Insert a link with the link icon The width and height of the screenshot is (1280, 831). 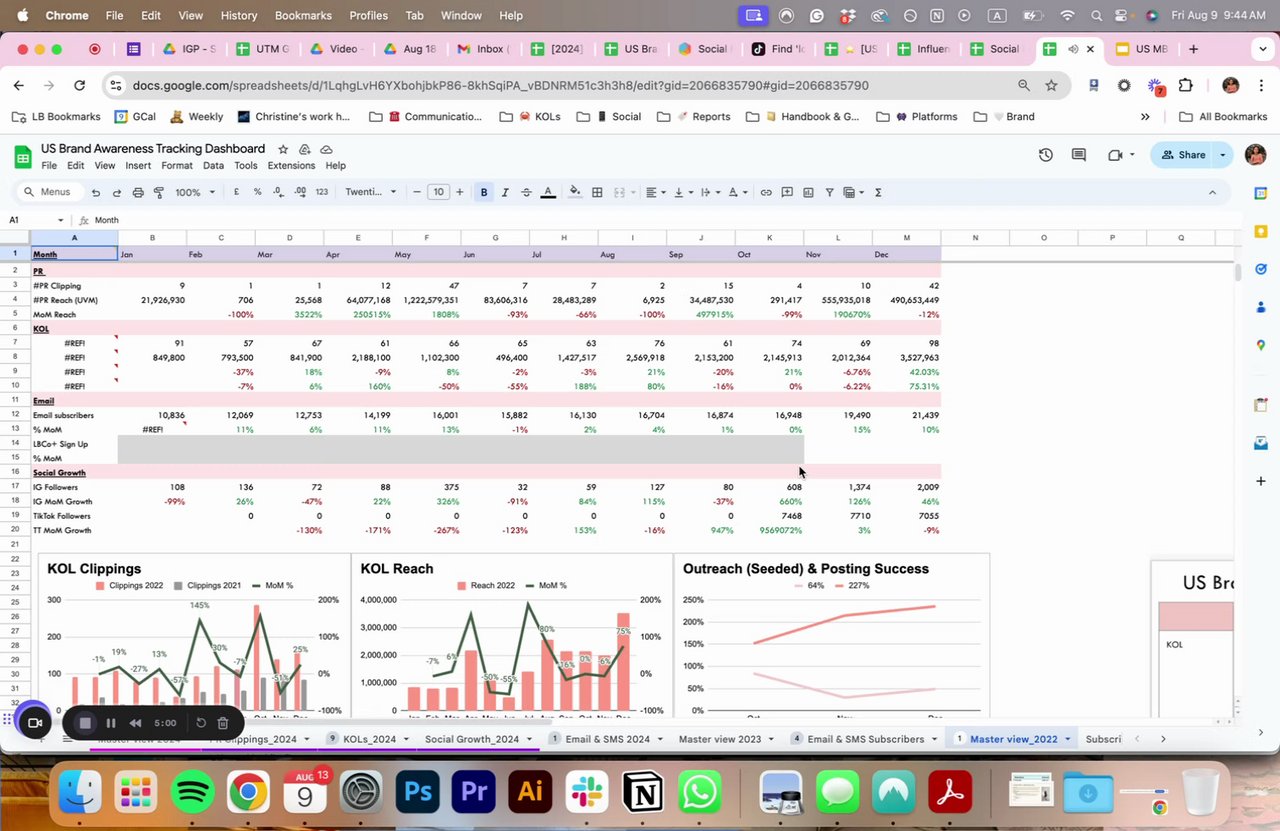(766, 192)
